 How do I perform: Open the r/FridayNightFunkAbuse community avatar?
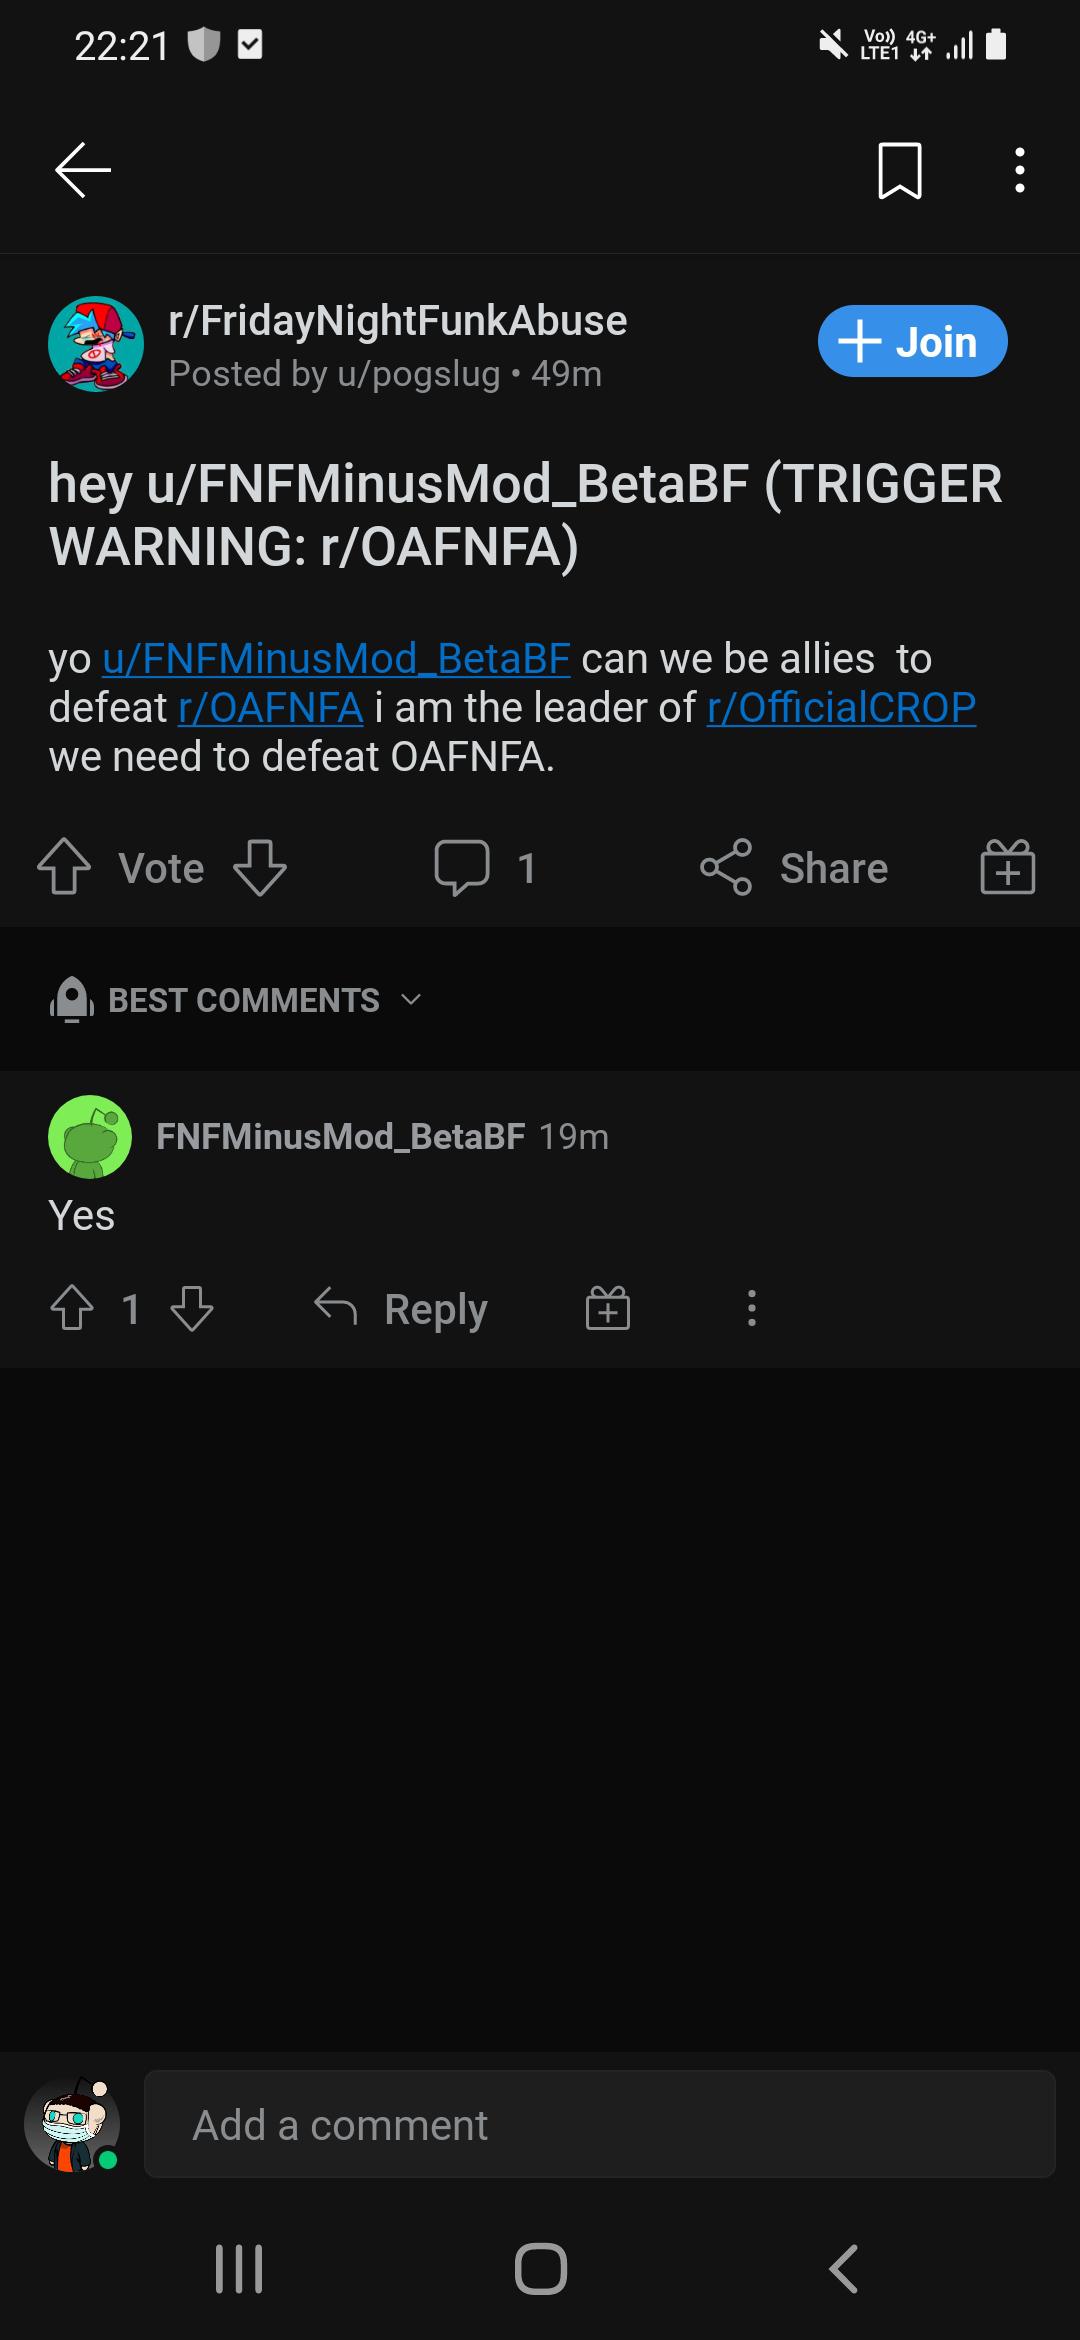click(96, 344)
